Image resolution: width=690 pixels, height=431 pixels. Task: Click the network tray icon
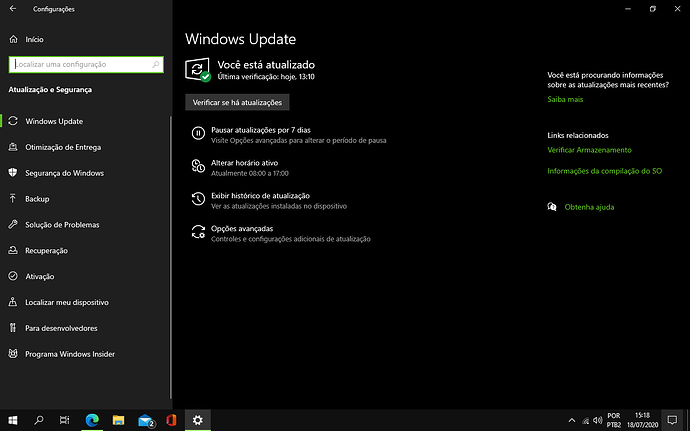point(586,421)
